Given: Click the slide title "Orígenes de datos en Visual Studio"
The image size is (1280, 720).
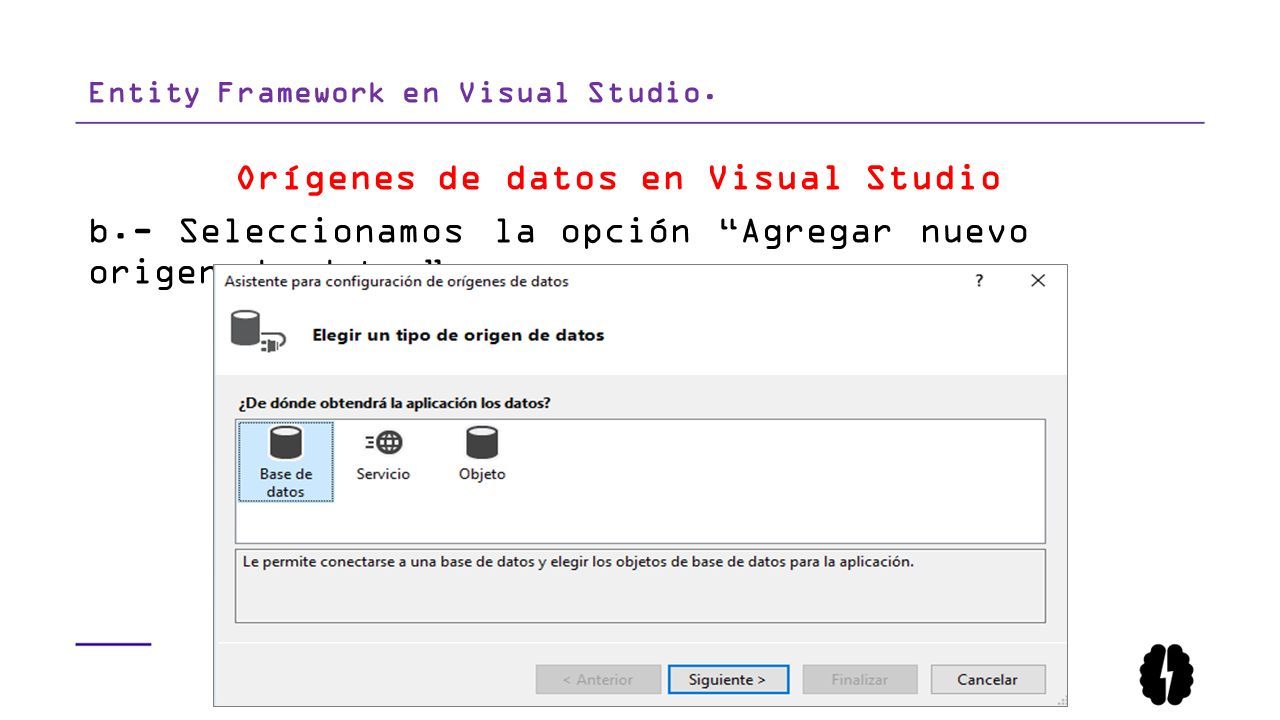Looking at the screenshot, I should point(619,178).
